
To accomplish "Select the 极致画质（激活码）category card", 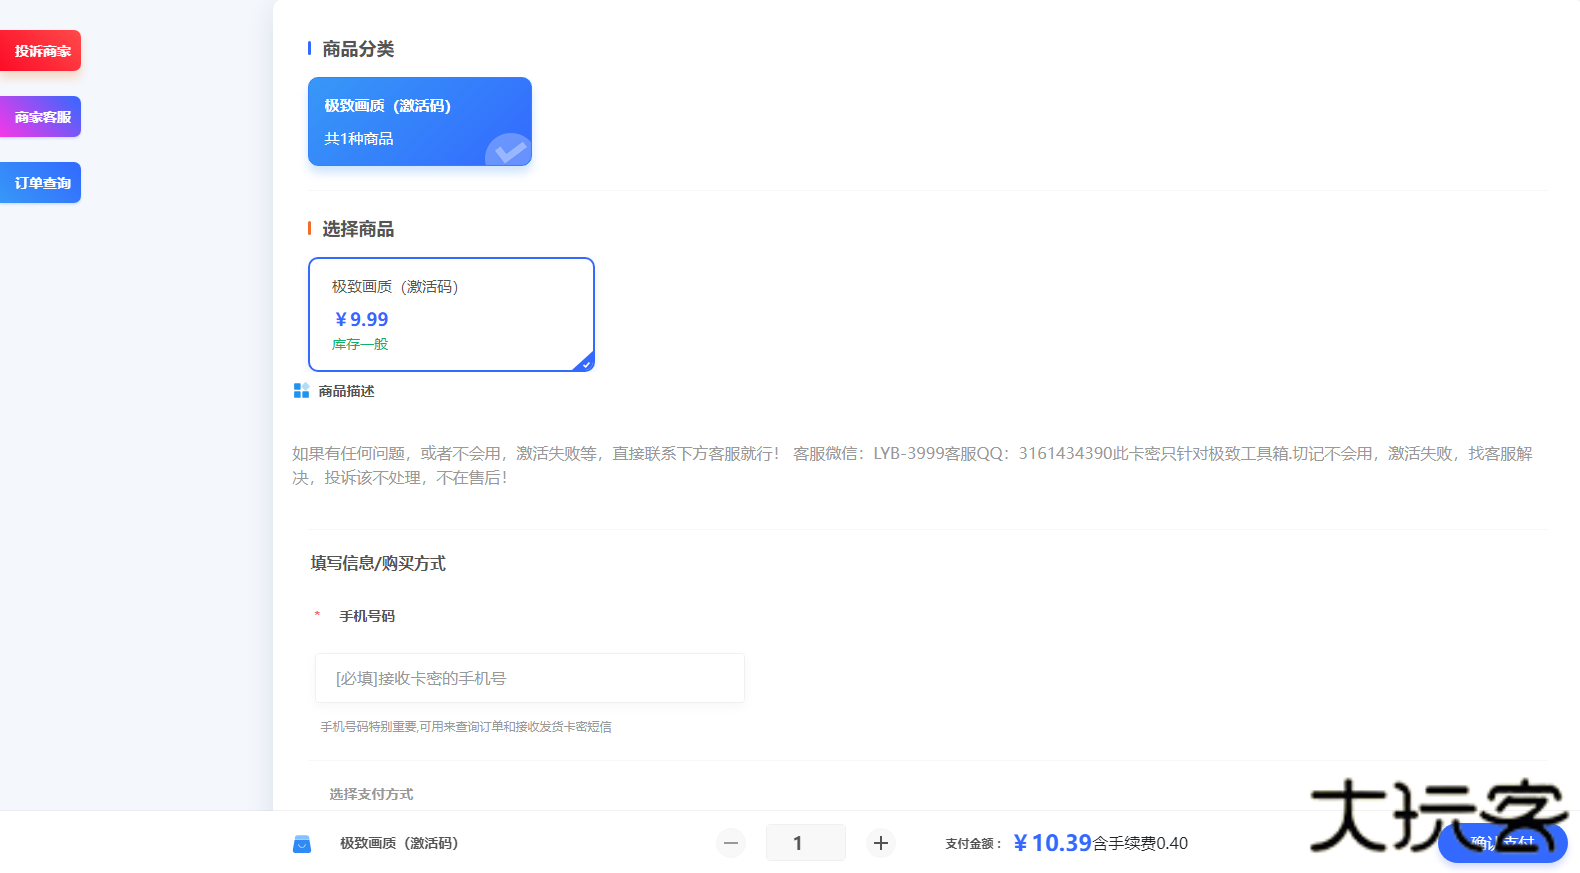I will [420, 121].
